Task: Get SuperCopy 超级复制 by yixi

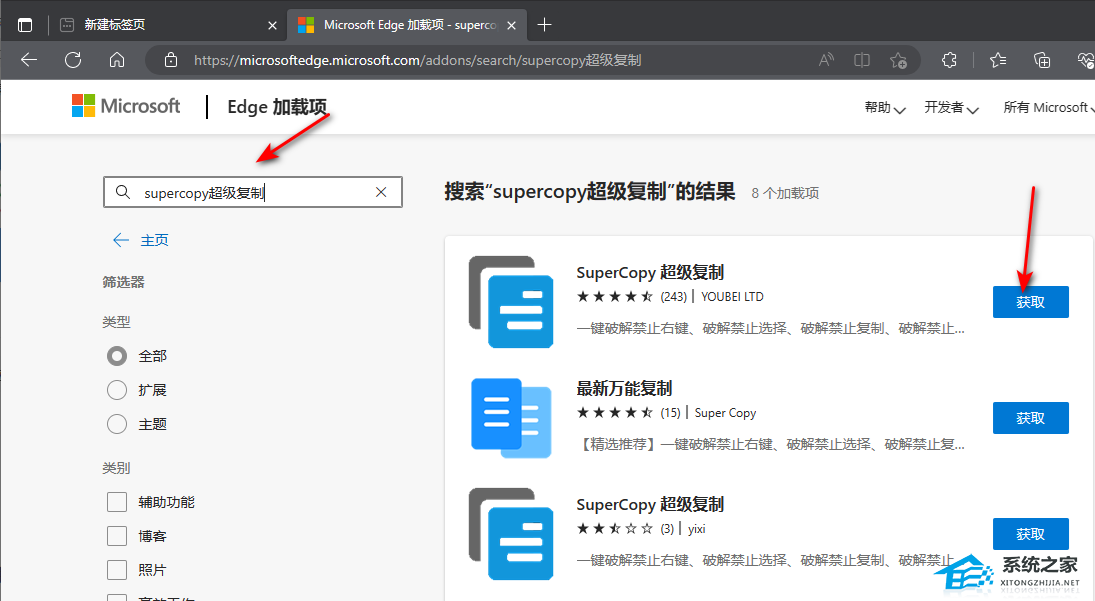Action: coord(1031,534)
